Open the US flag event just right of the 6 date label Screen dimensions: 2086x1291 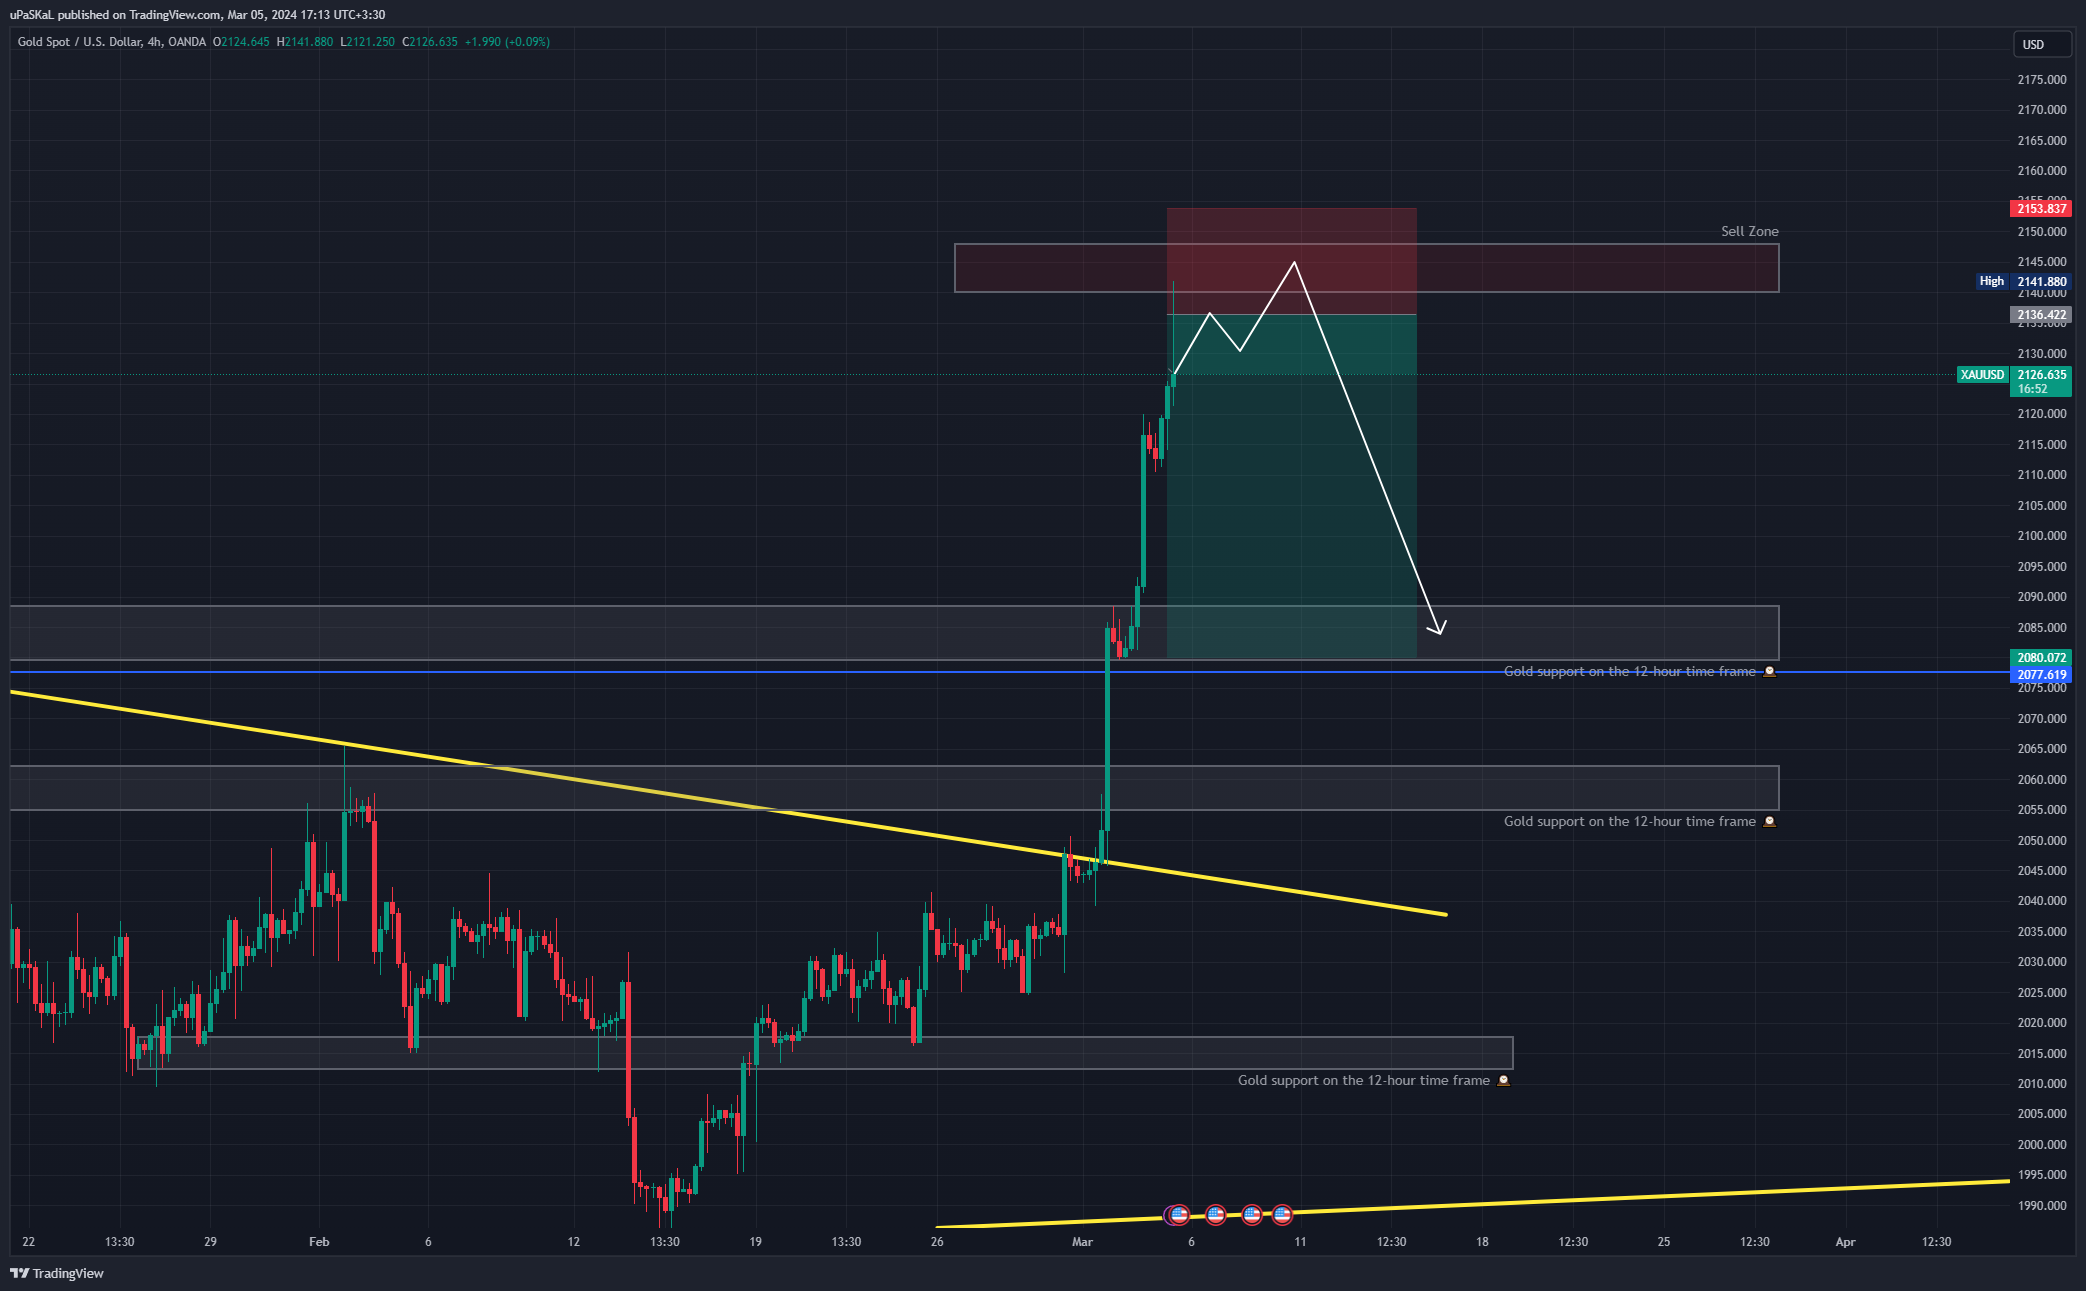pos(1216,1215)
